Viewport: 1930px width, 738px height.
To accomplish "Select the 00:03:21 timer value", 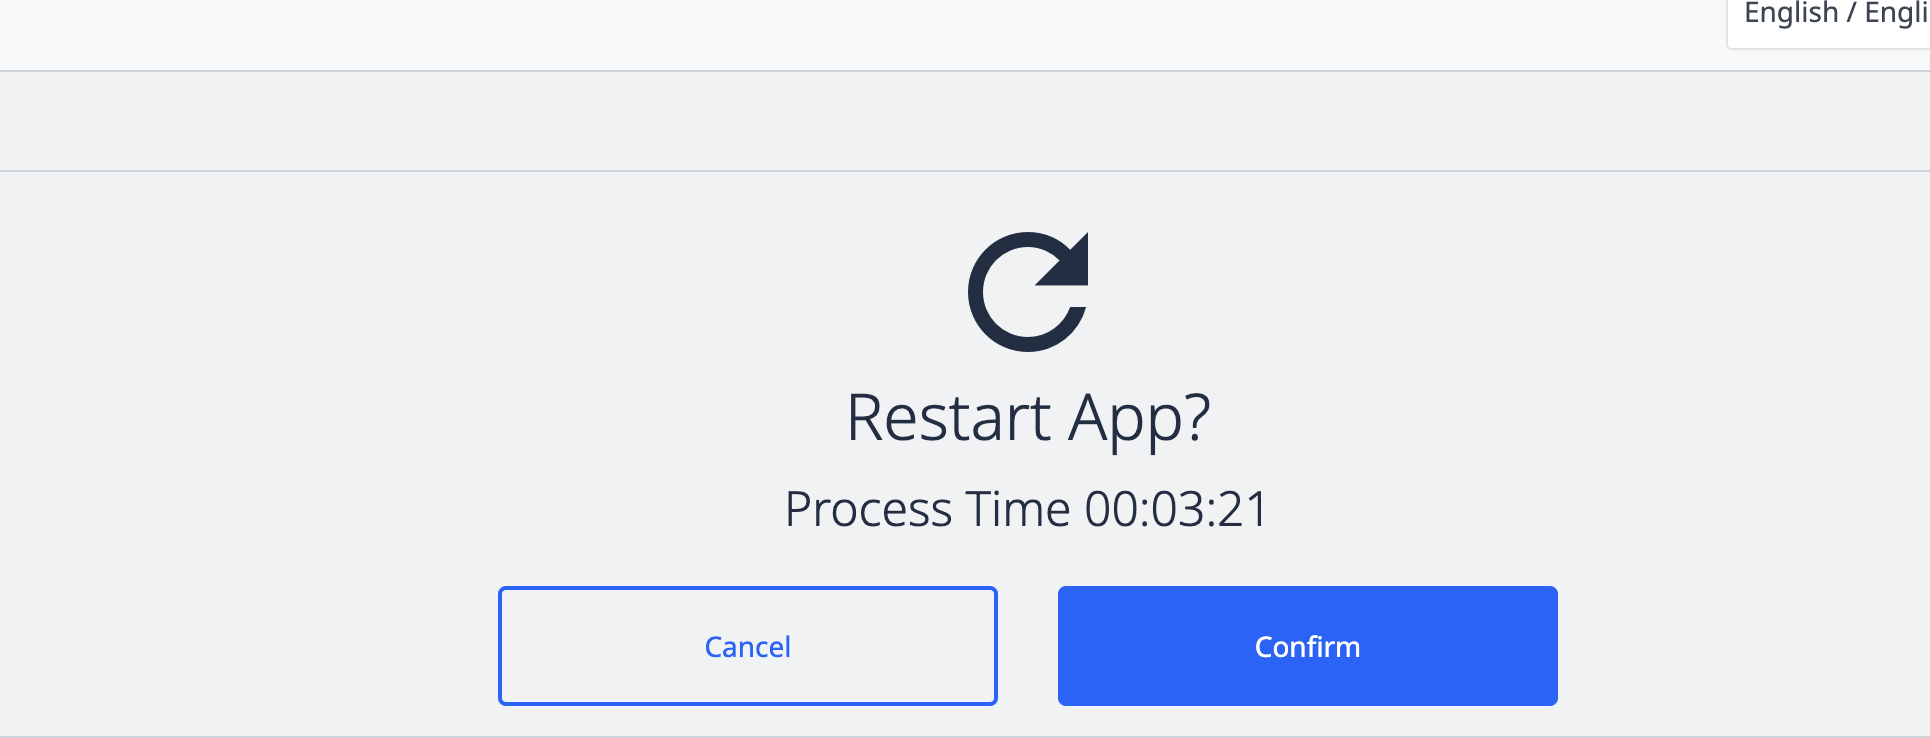I will 1177,509.
